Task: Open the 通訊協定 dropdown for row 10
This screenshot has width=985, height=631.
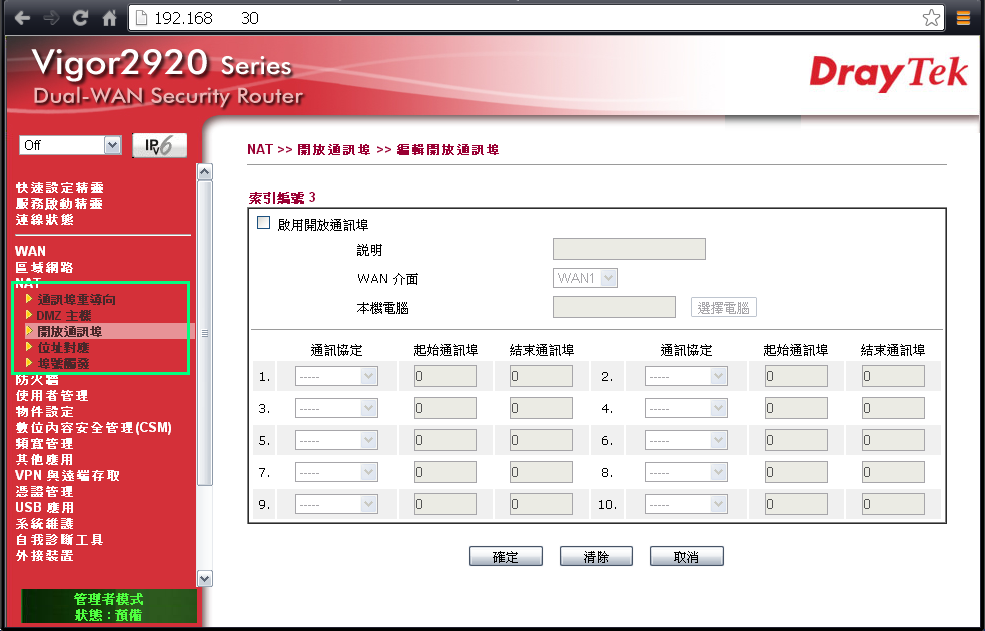Action: 686,504
